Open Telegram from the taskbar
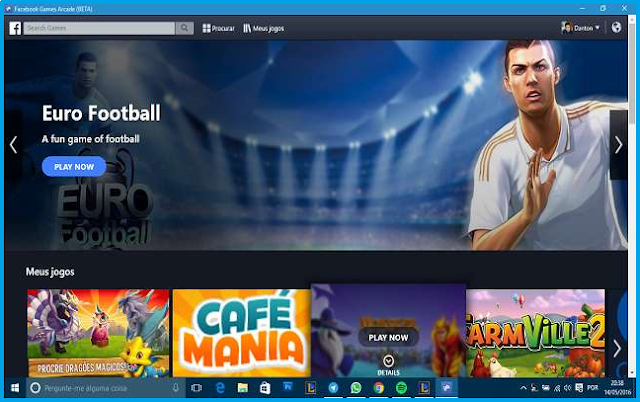 [x=333, y=388]
